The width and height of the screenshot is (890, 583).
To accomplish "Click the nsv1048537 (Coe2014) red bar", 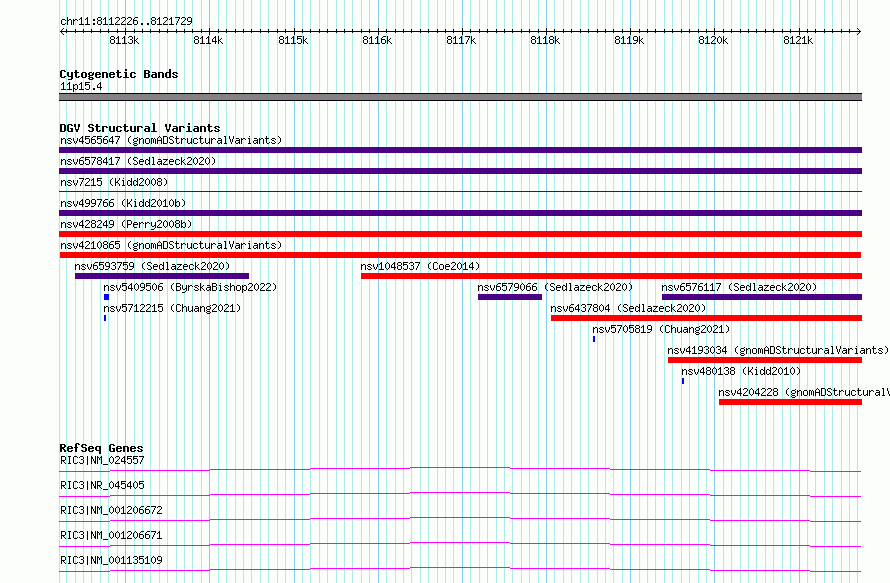I will [x=611, y=276].
